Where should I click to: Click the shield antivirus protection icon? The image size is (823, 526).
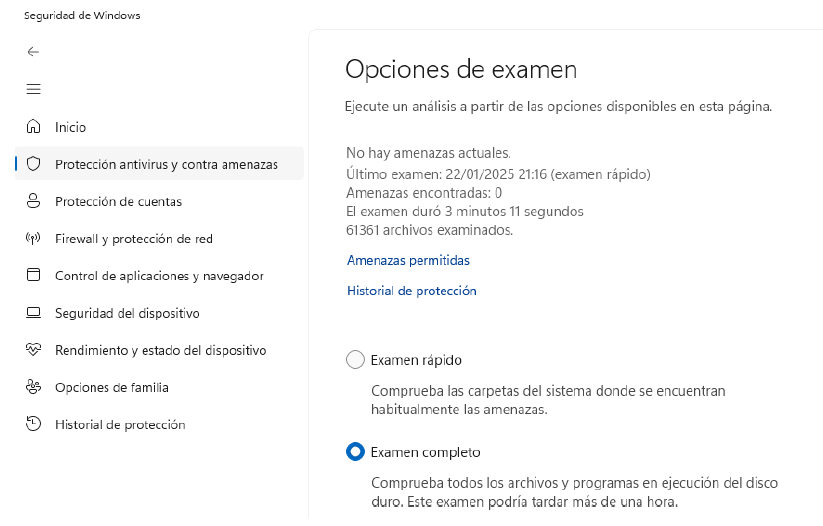point(33,164)
